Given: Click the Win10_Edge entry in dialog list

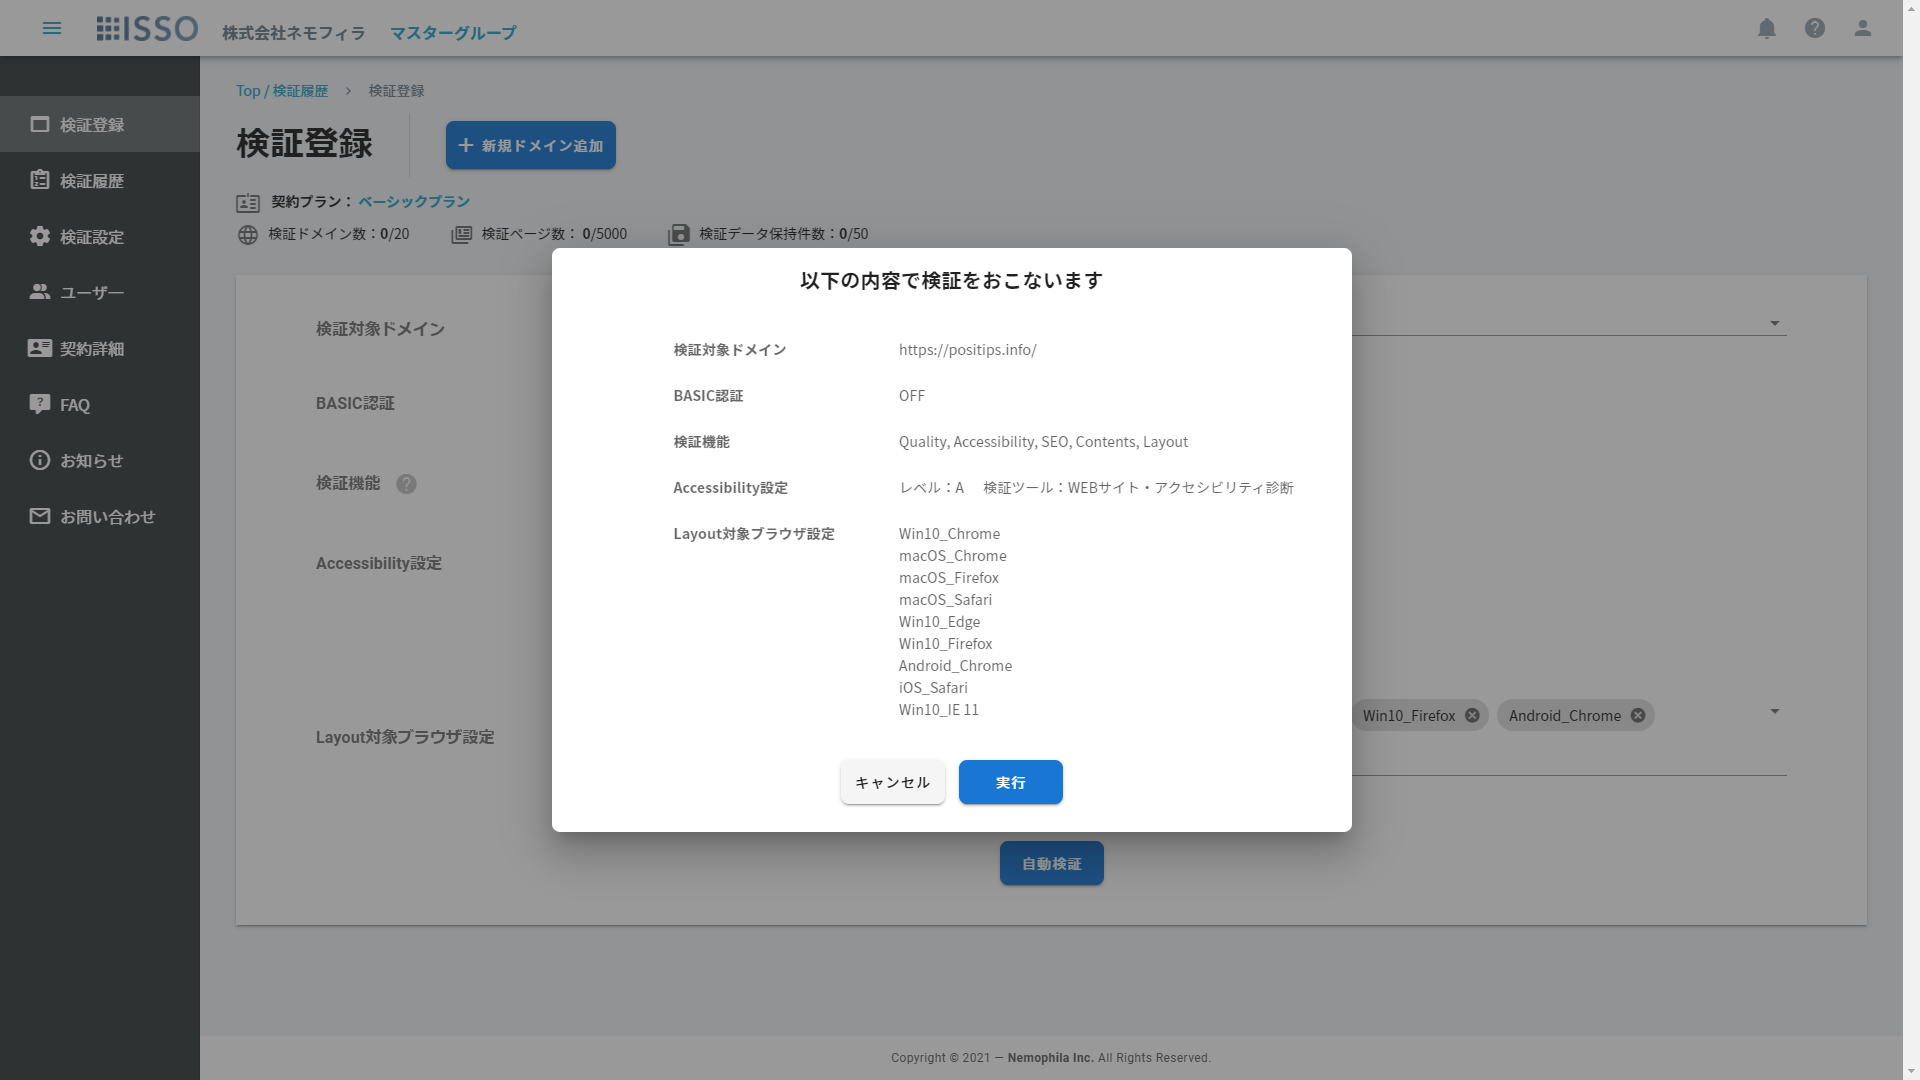Looking at the screenshot, I should tap(939, 621).
